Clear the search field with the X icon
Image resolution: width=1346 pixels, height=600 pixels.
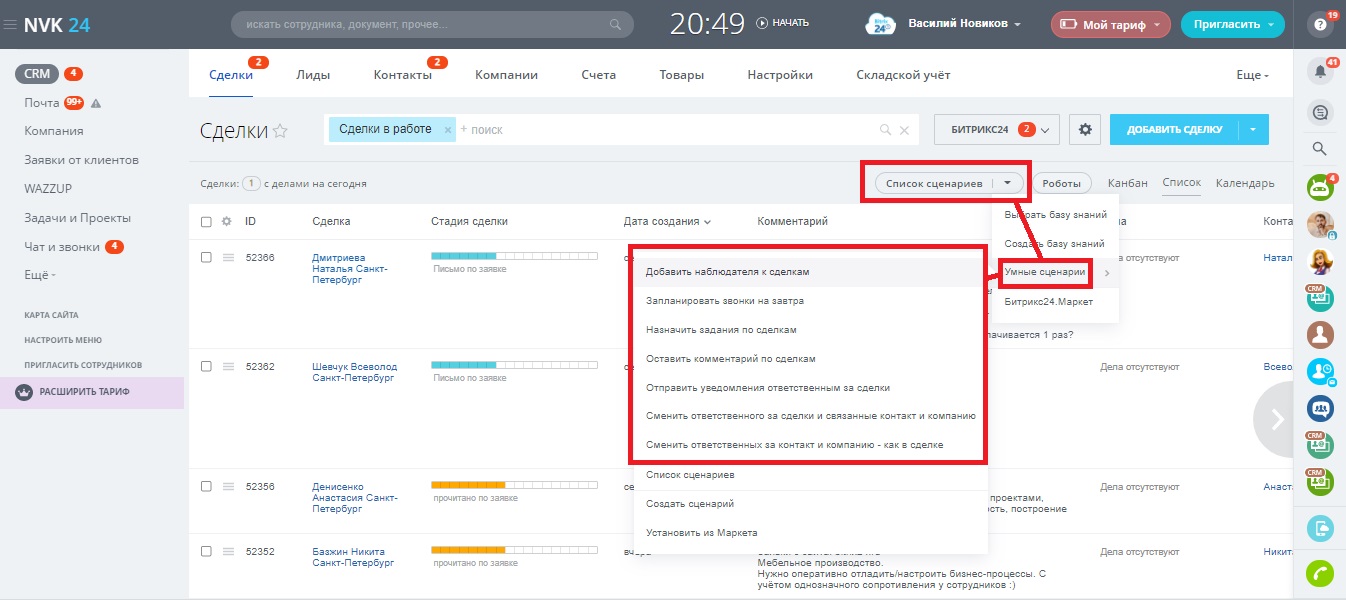click(x=904, y=130)
